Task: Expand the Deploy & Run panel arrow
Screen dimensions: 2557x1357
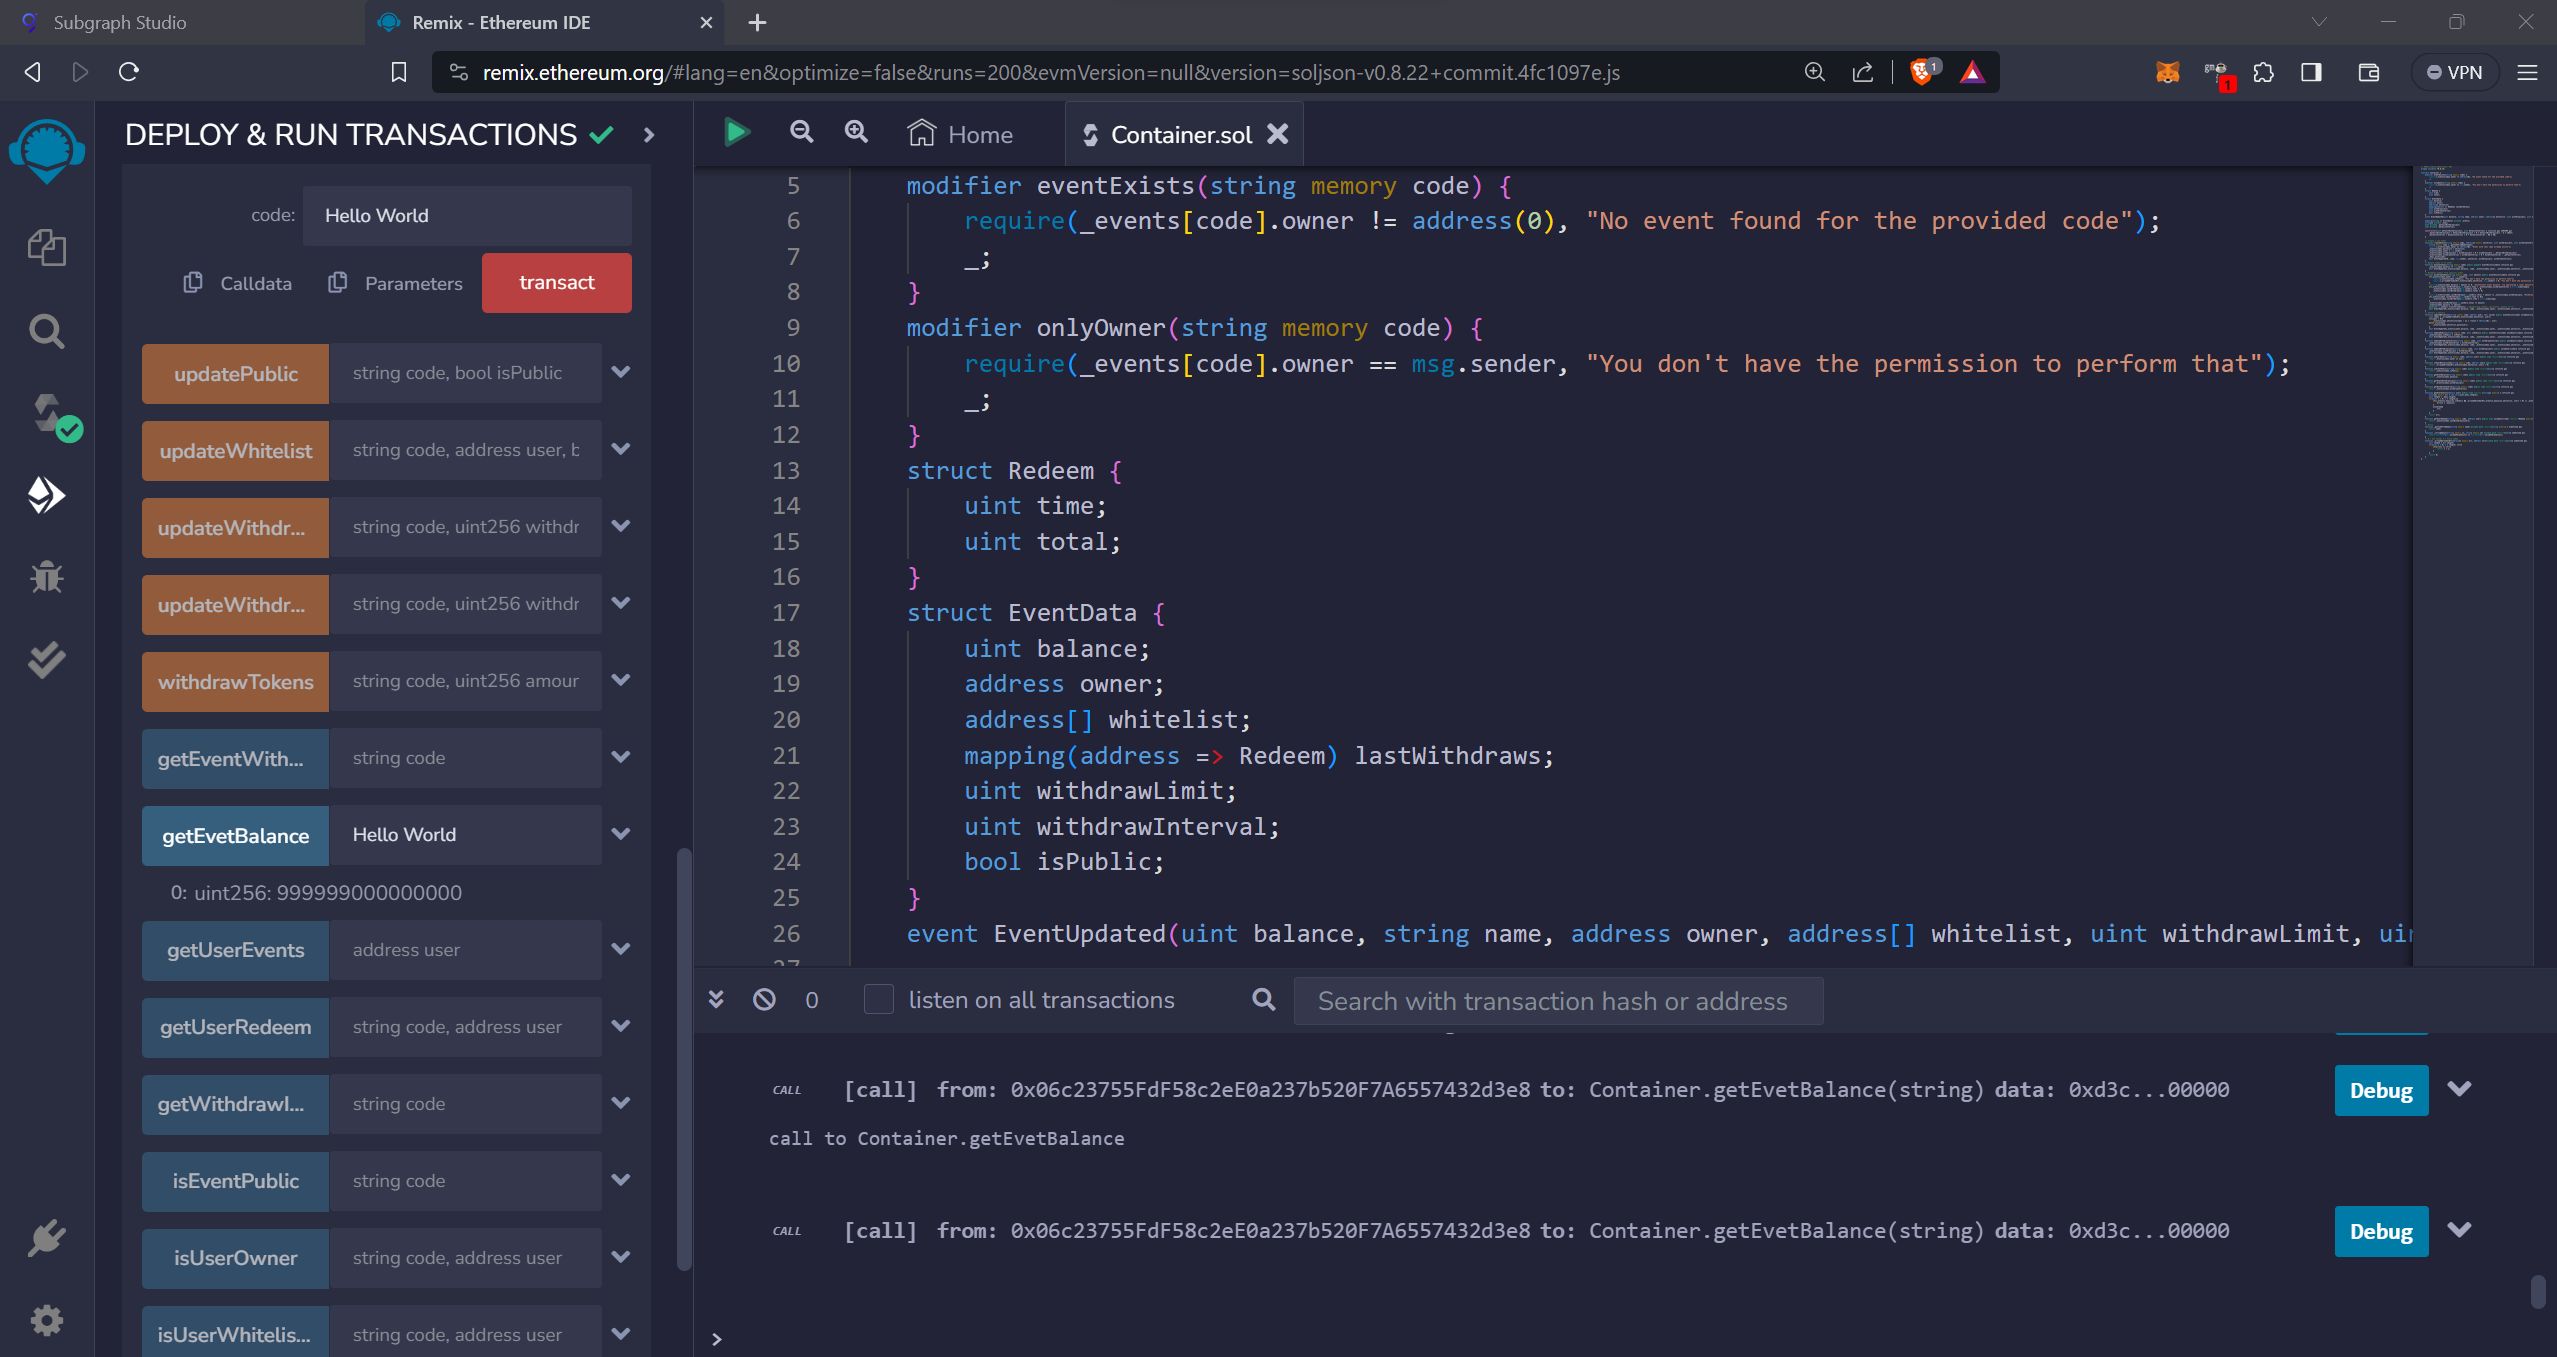Action: (649, 134)
